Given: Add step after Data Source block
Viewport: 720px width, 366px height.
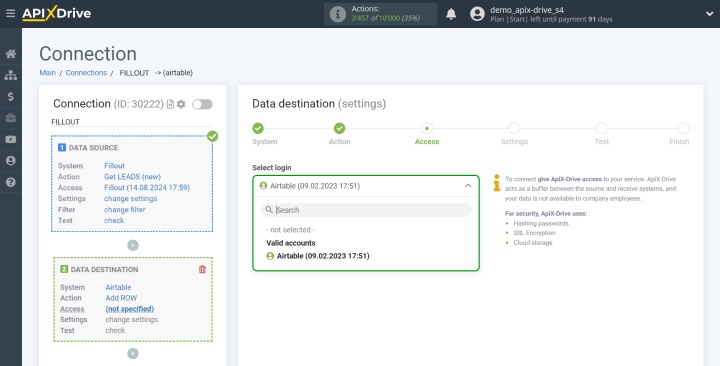Looking at the screenshot, I should tap(133, 245).
